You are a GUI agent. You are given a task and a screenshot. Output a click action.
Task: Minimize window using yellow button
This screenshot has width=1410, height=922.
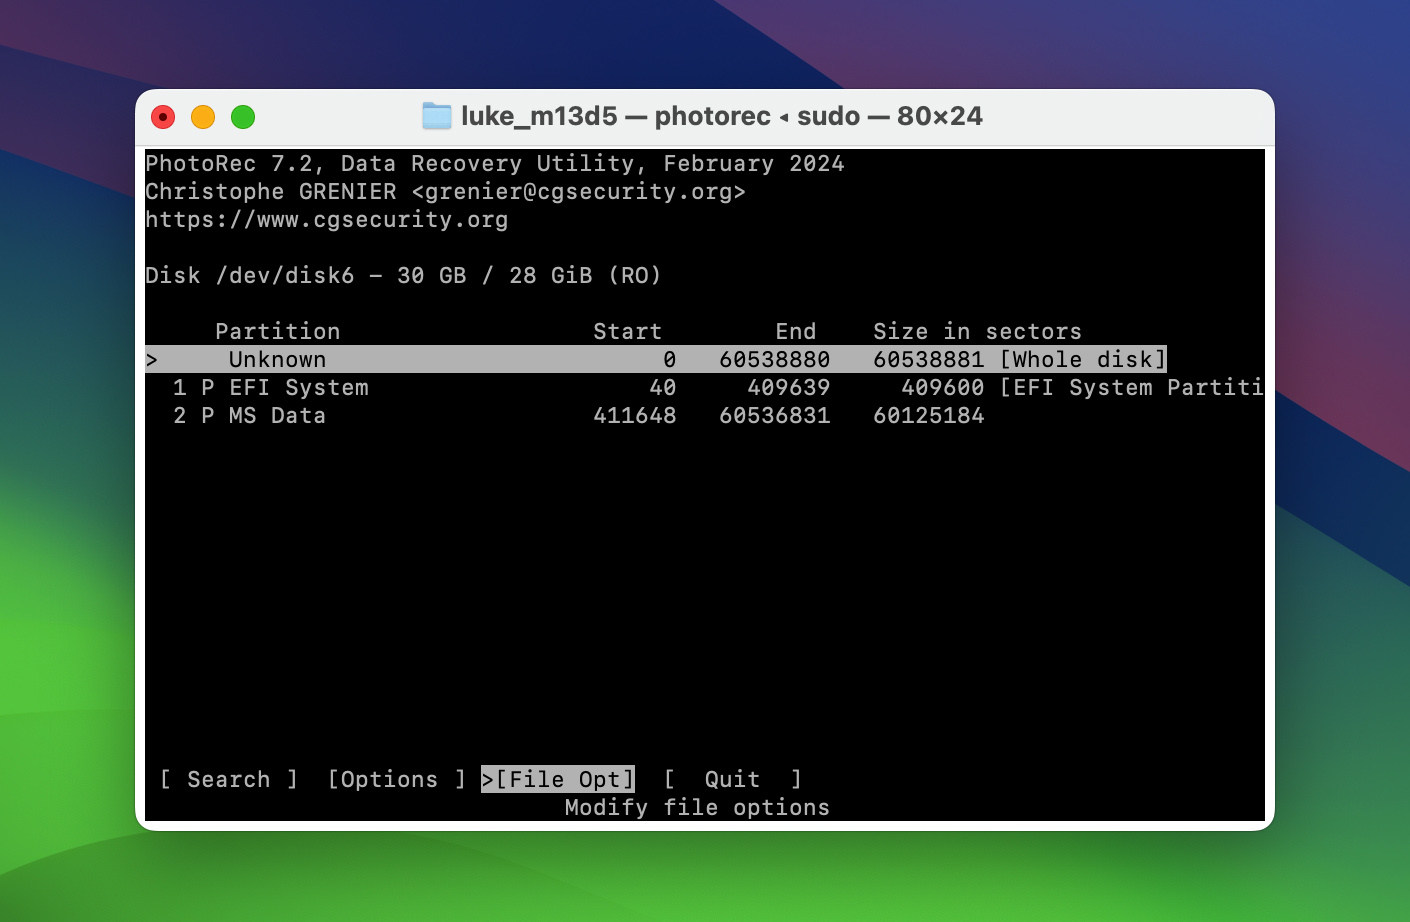203,117
